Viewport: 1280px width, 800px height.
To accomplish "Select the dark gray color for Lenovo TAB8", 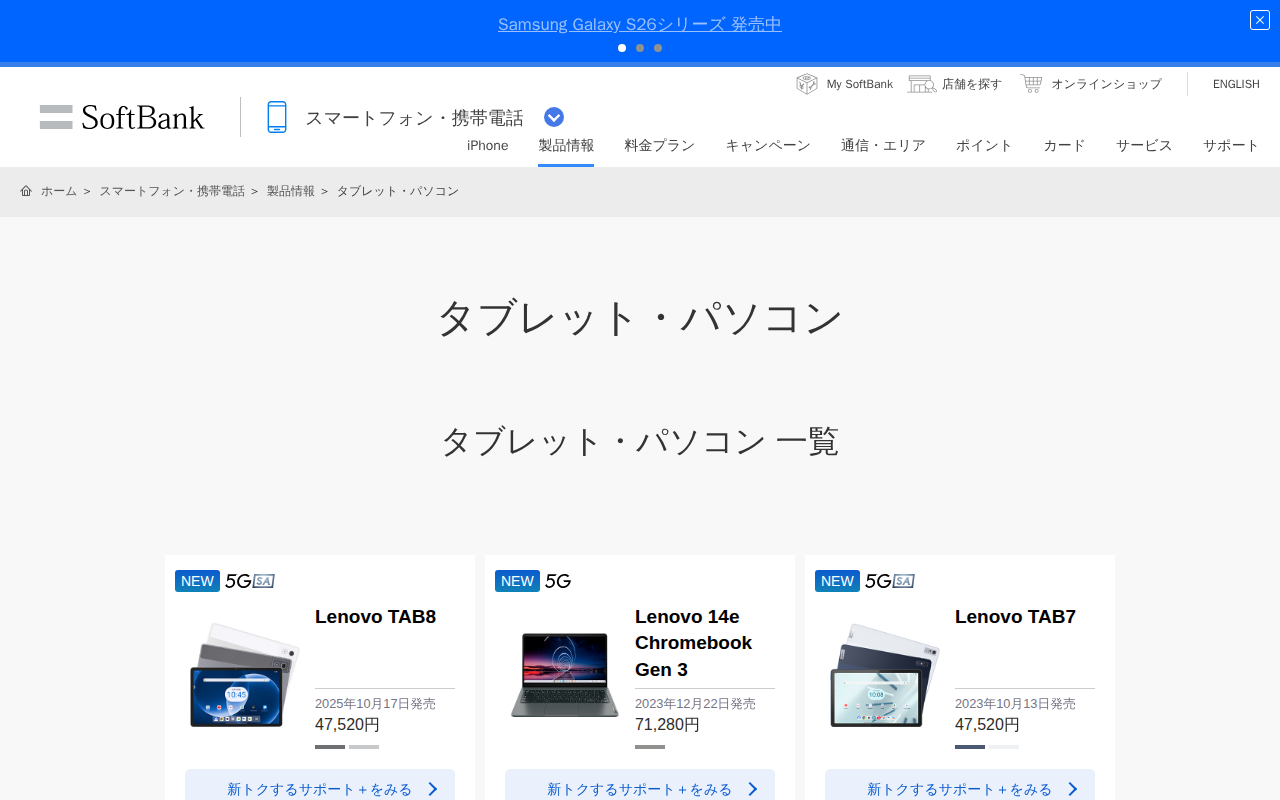I will [x=330, y=747].
